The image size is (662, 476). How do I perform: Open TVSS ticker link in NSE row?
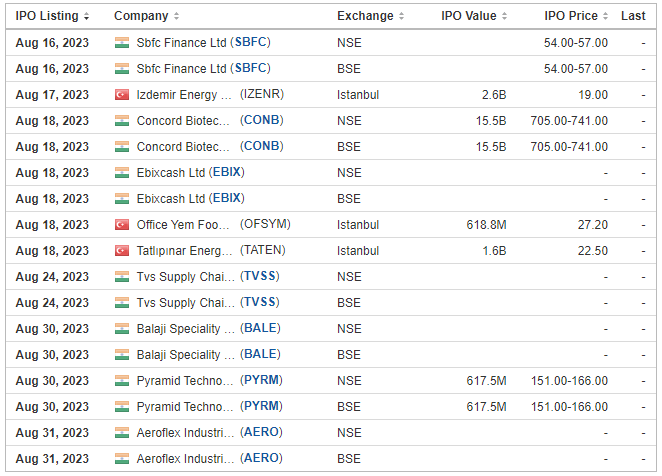(260, 277)
